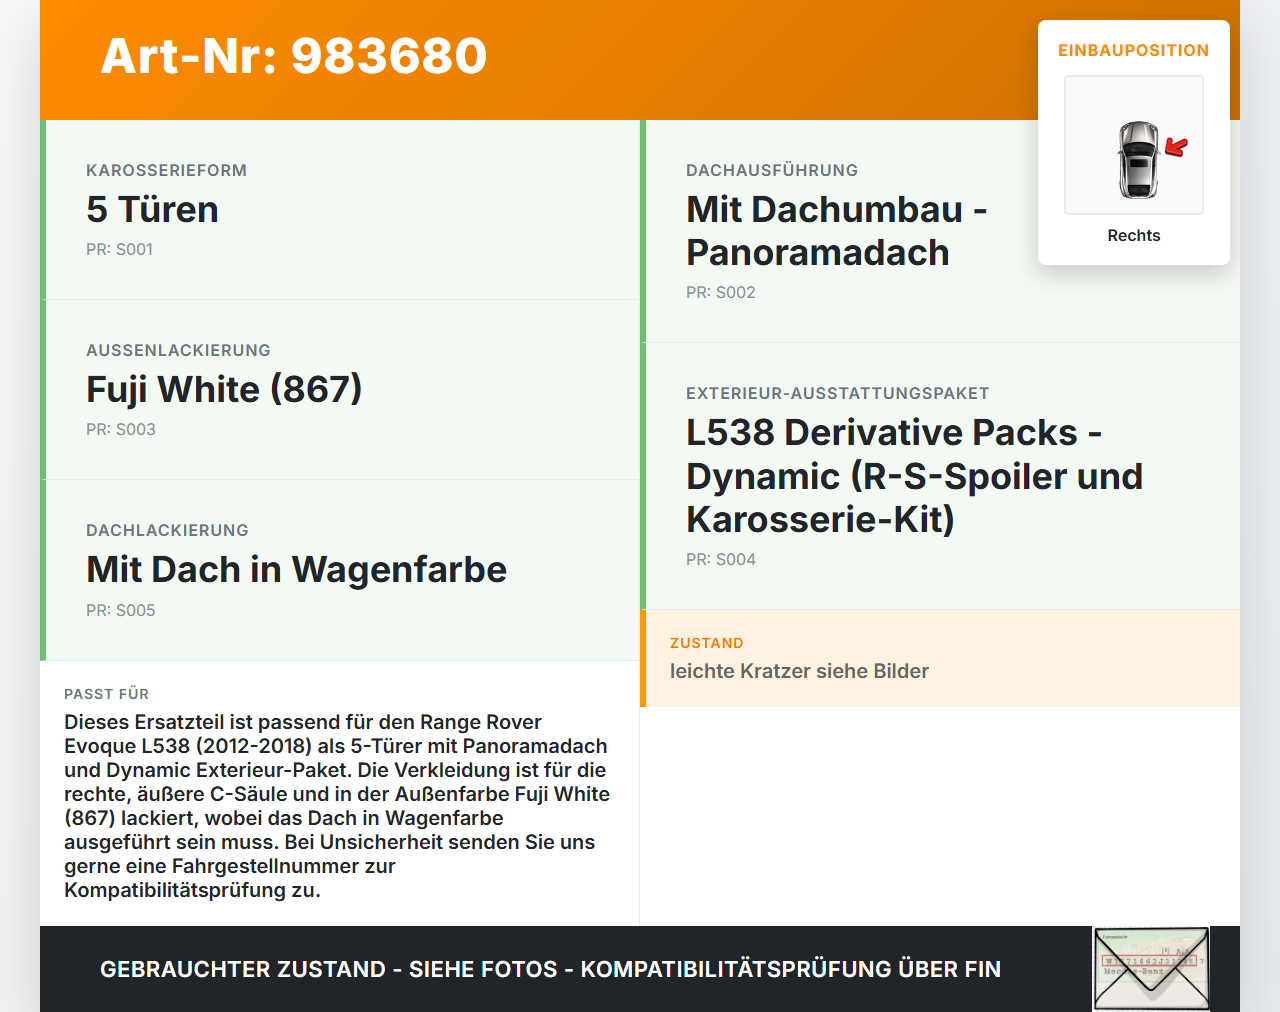Select the Fuji White (867) color entry
The width and height of the screenshot is (1280, 1012).
(224, 389)
